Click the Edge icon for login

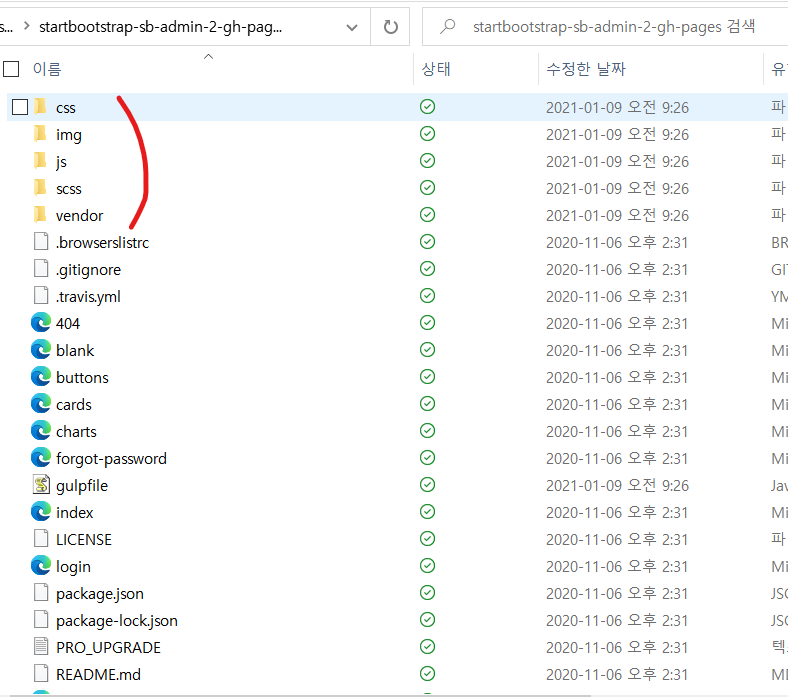point(41,566)
